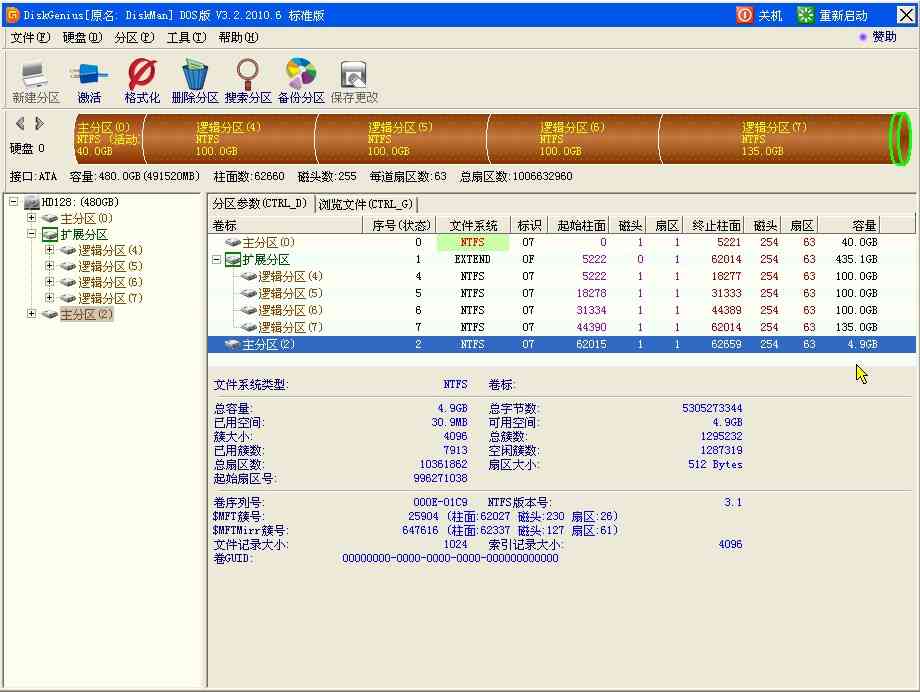Expand the 逻辑分区(7) tree node
The height and width of the screenshot is (692, 920).
tap(50, 298)
